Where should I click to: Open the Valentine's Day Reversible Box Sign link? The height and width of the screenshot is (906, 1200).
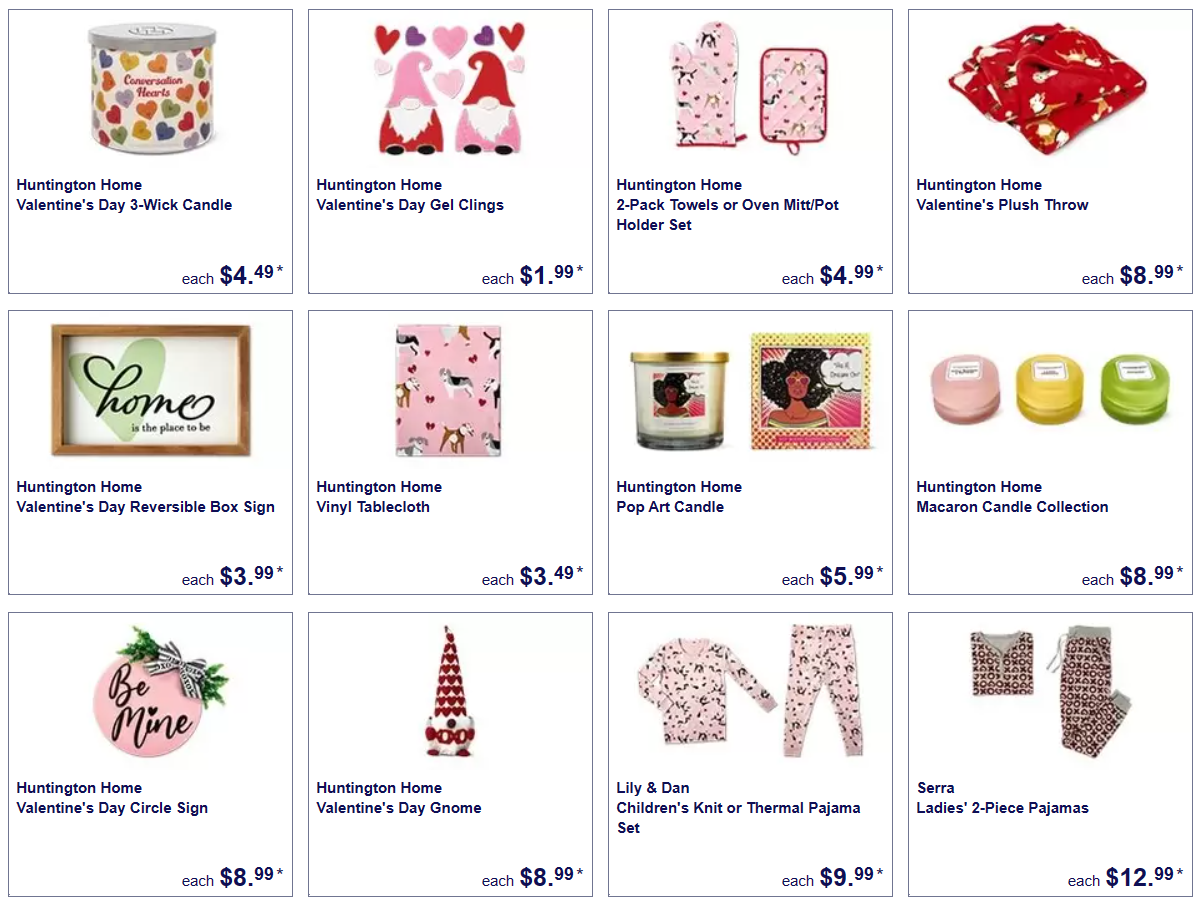tap(145, 507)
